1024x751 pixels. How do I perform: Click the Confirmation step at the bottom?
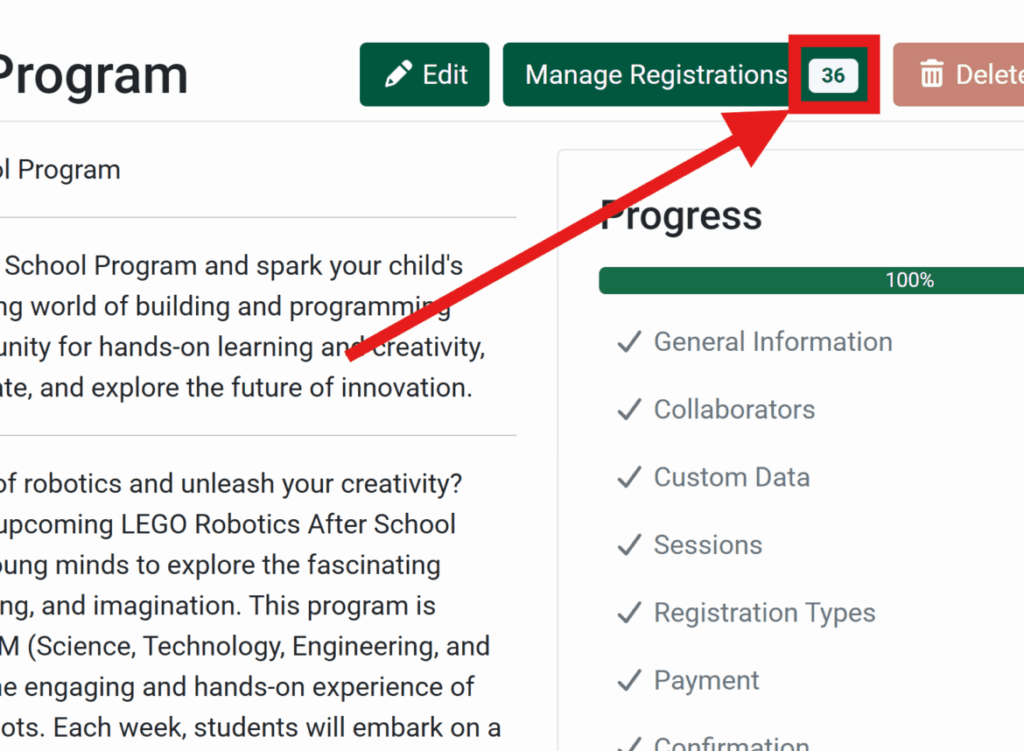click(730, 744)
